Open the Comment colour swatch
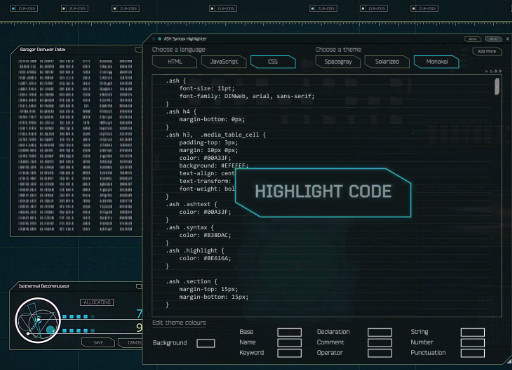Image resolution: width=512 pixels, height=370 pixels. (380, 342)
